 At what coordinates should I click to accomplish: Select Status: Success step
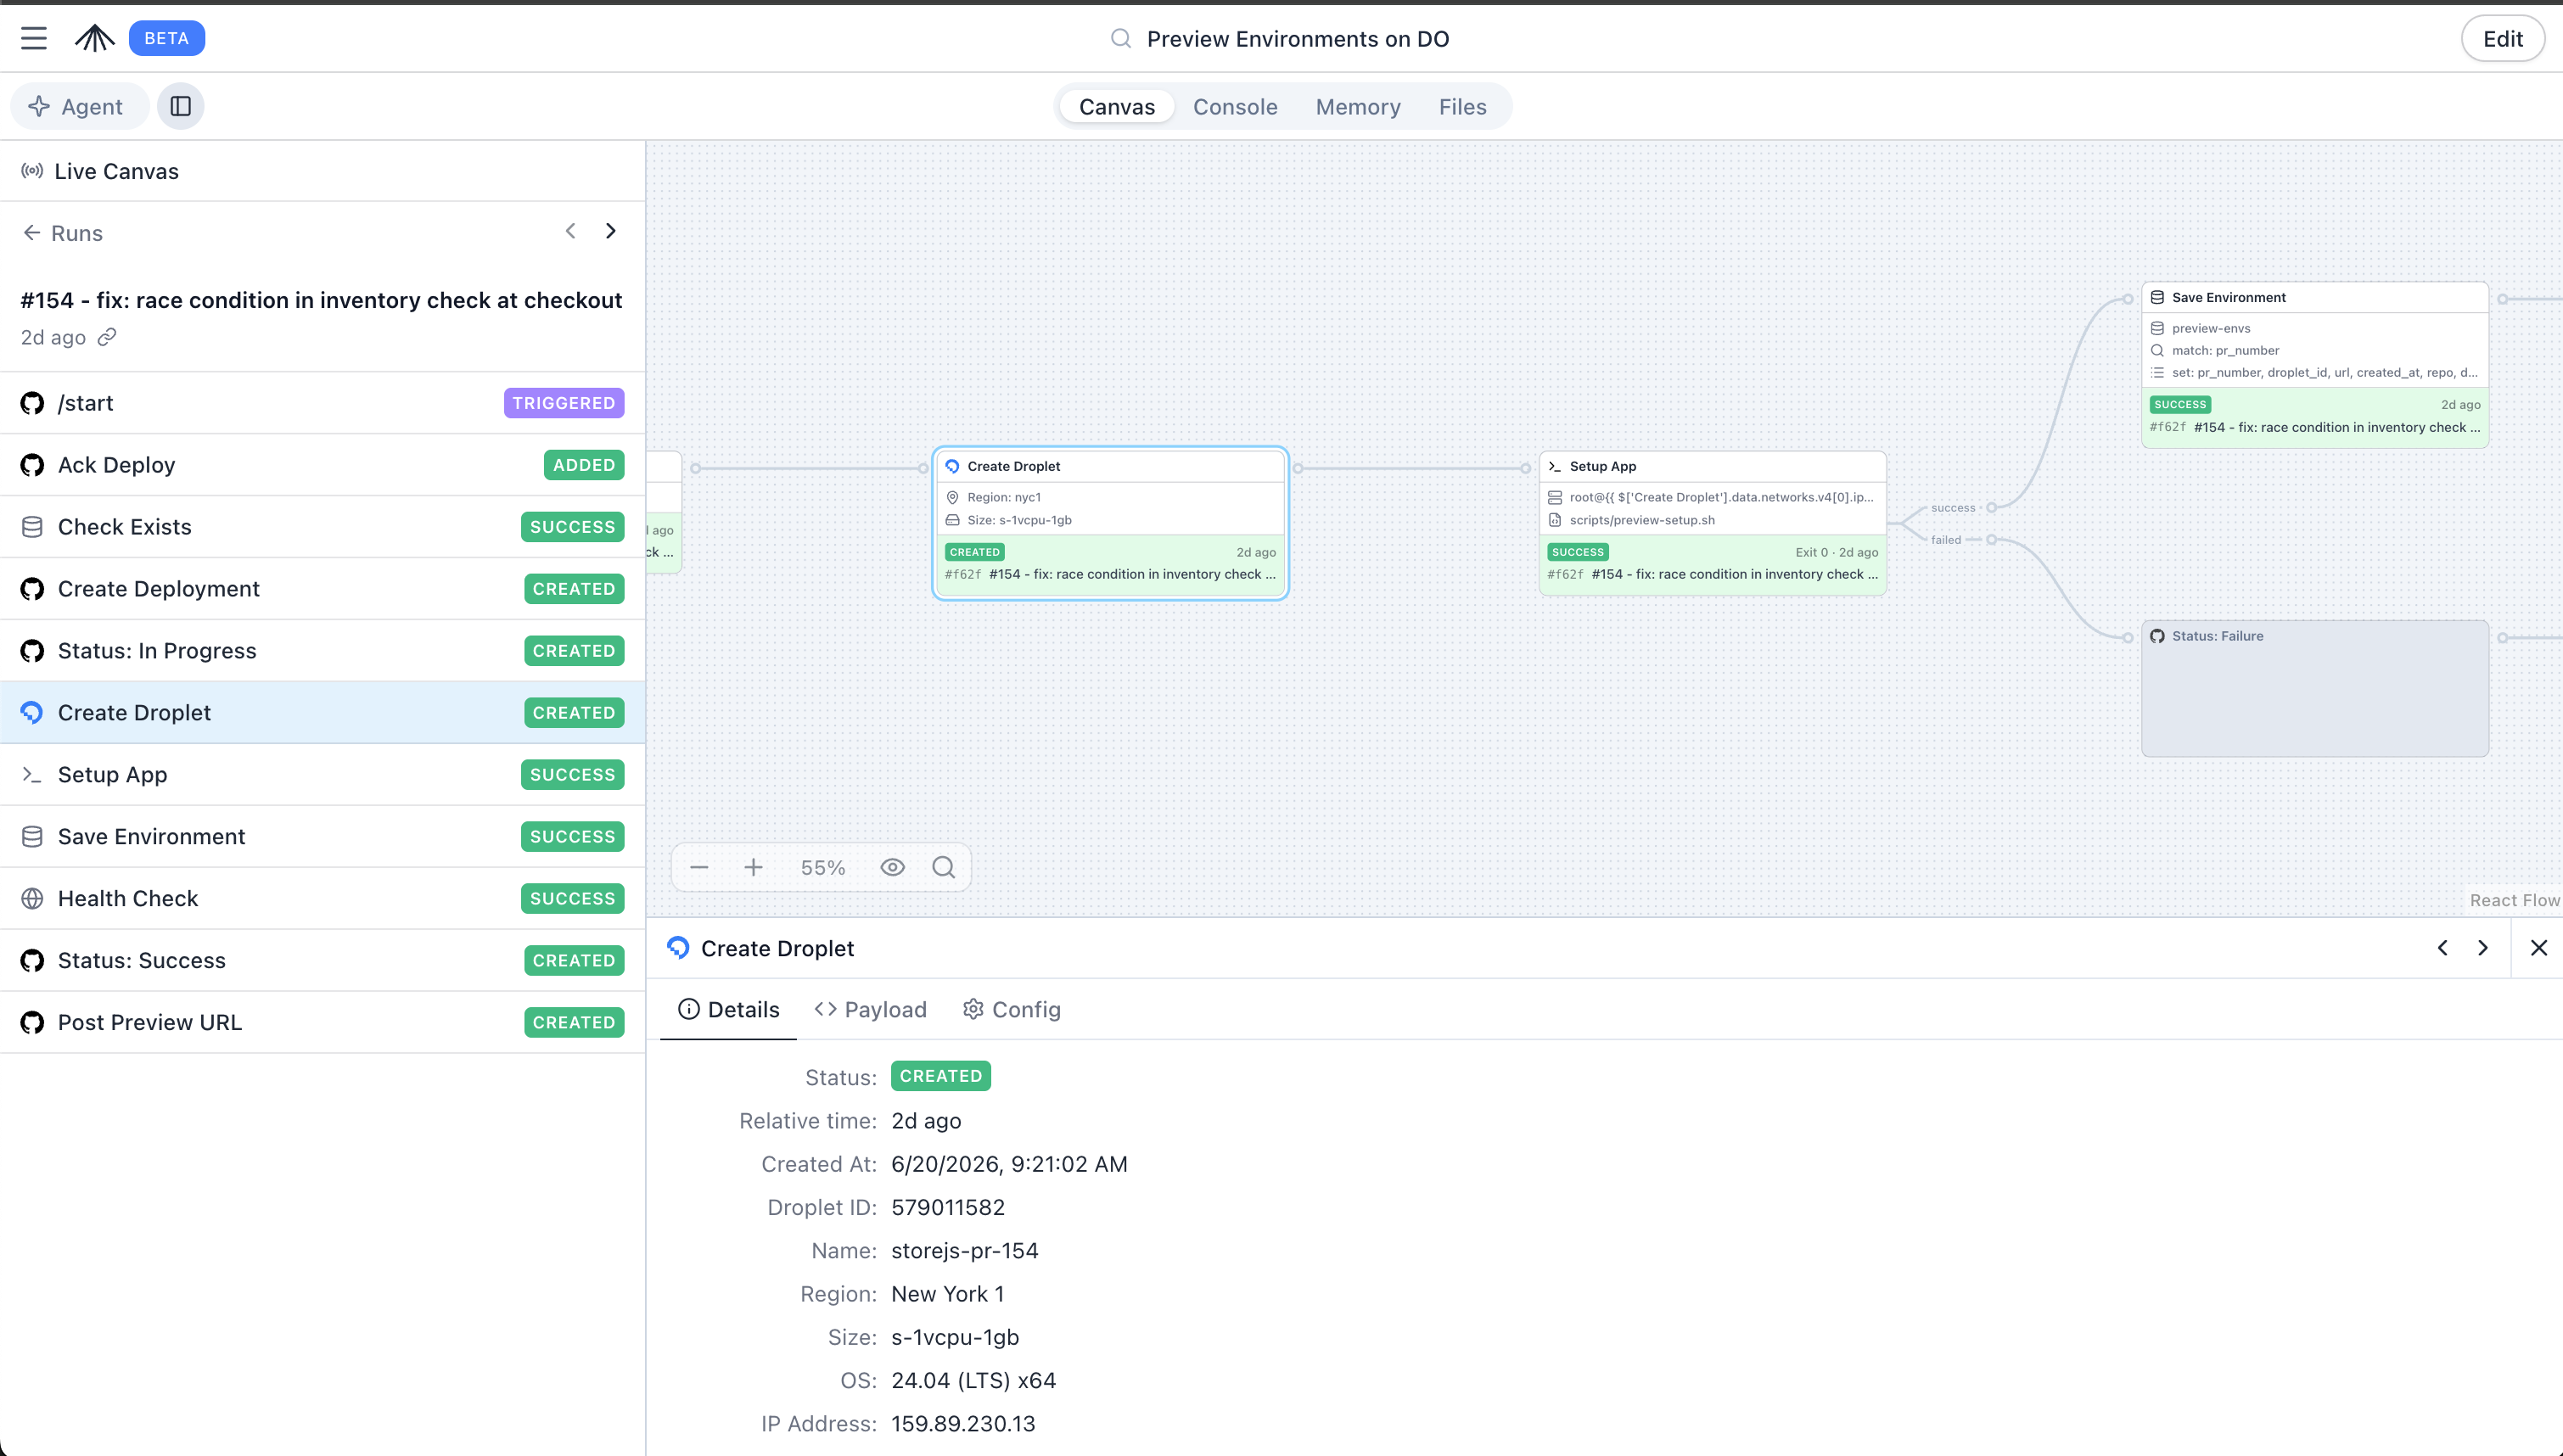[x=322, y=961]
